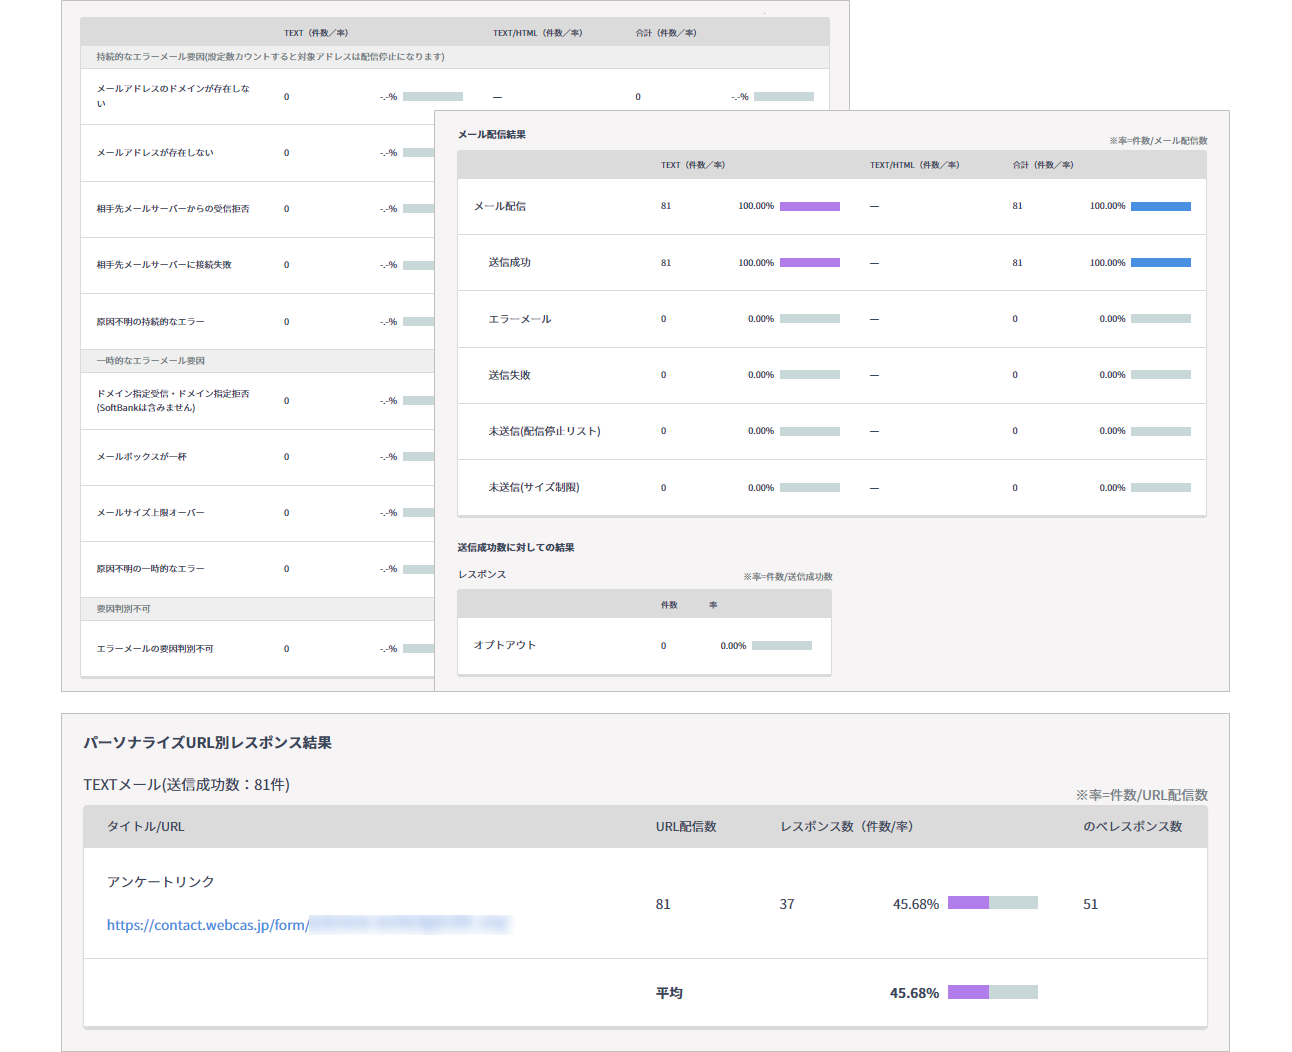The width and height of the screenshot is (1292, 1052).
Task: Click the ※率=件数/メール配信数 note
Action: [x=1157, y=140]
